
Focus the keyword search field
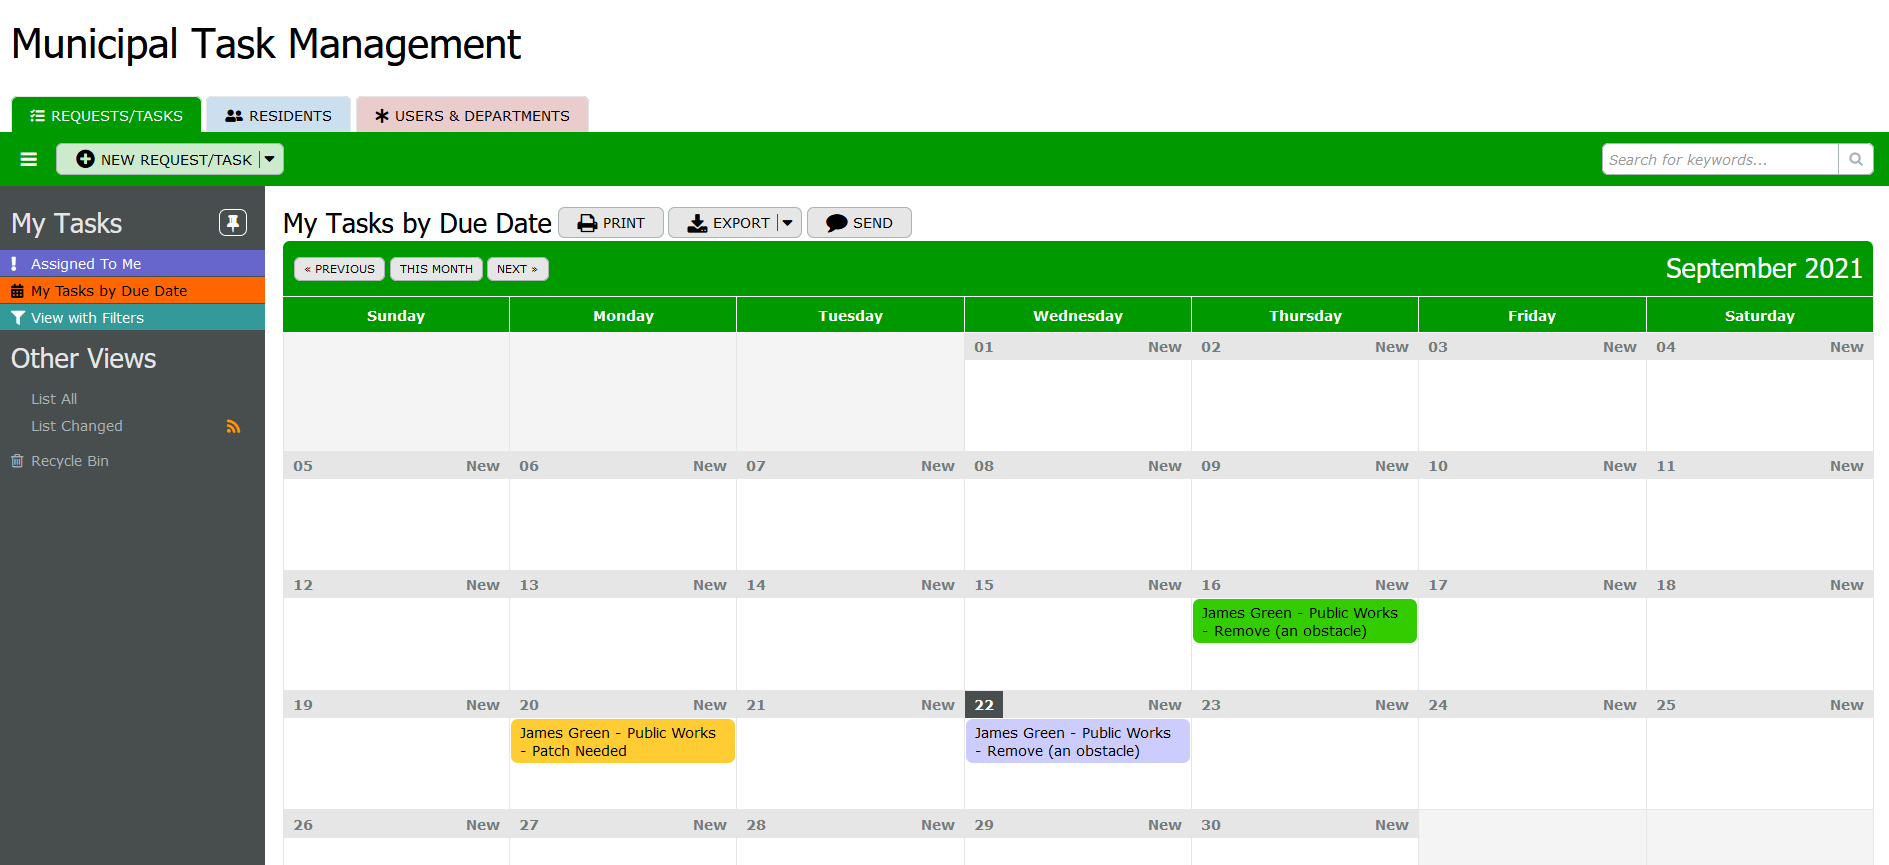(1719, 159)
